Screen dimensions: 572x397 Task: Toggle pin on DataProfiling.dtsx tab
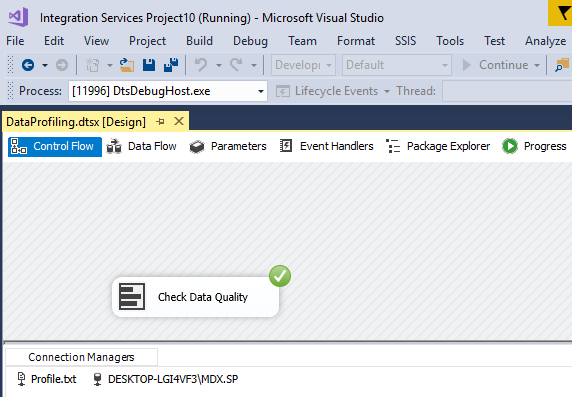coord(160,122)
